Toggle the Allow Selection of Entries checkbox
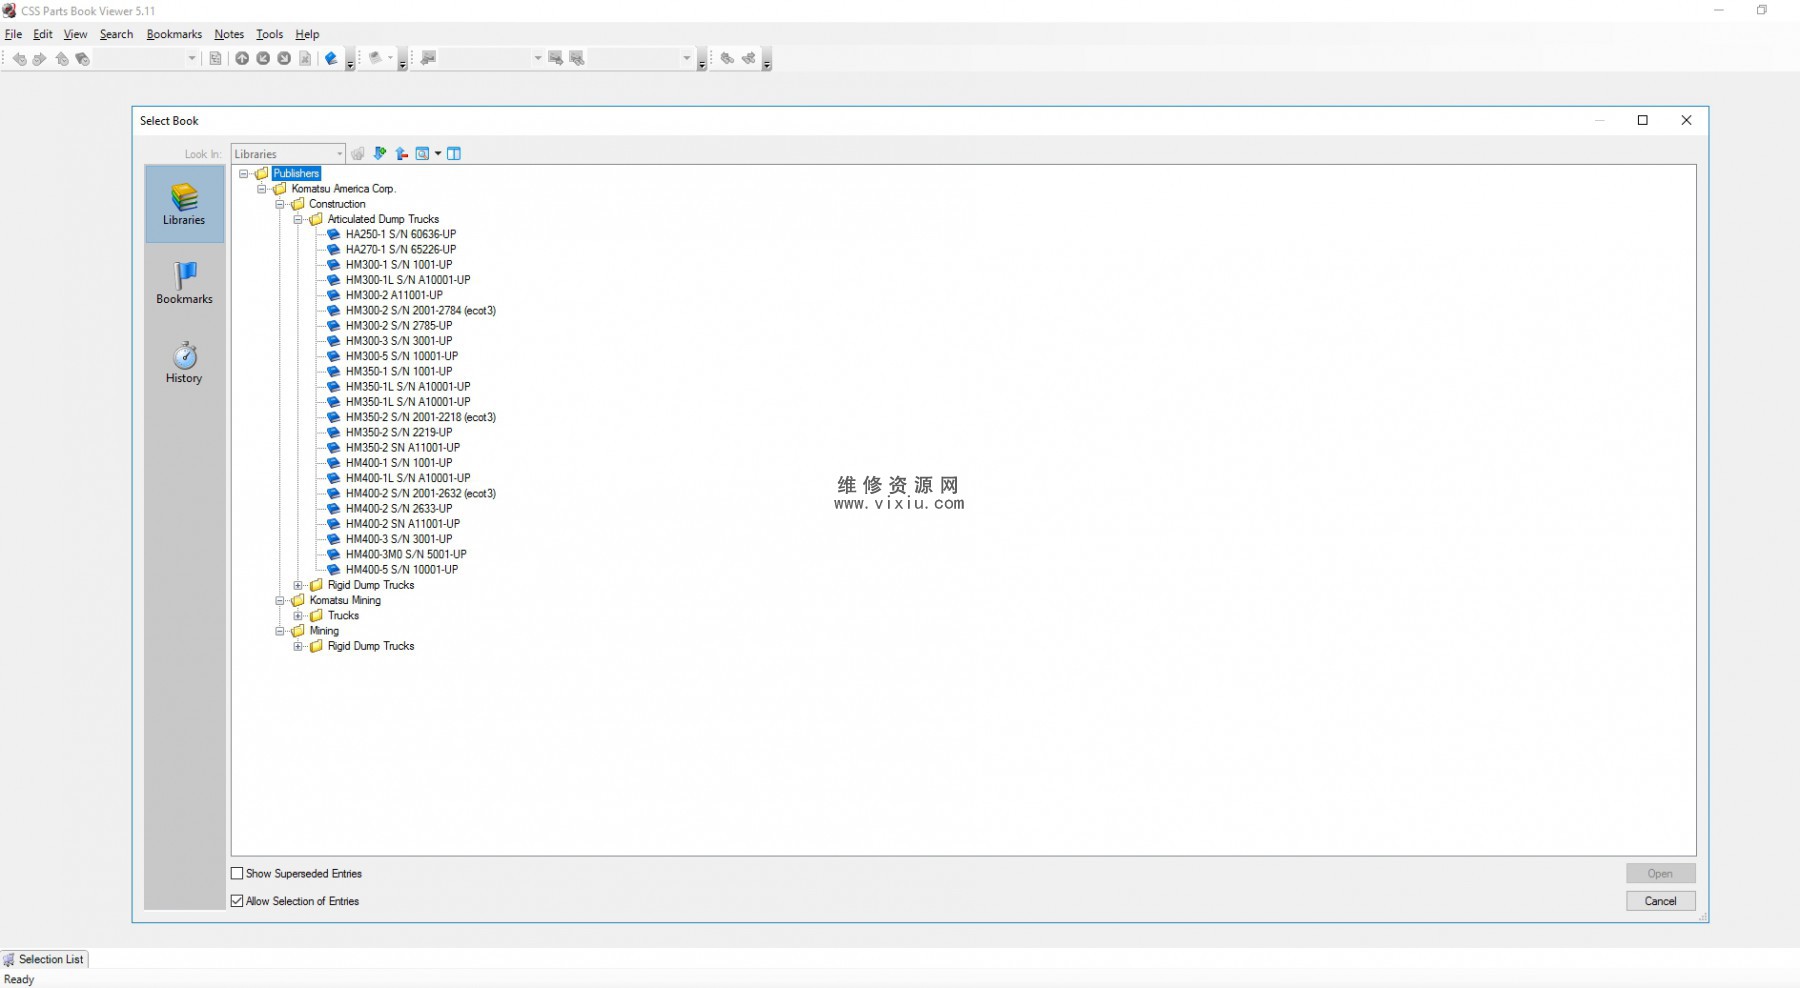This screenshot has width=1800, height=988. [x=237, y=901]
